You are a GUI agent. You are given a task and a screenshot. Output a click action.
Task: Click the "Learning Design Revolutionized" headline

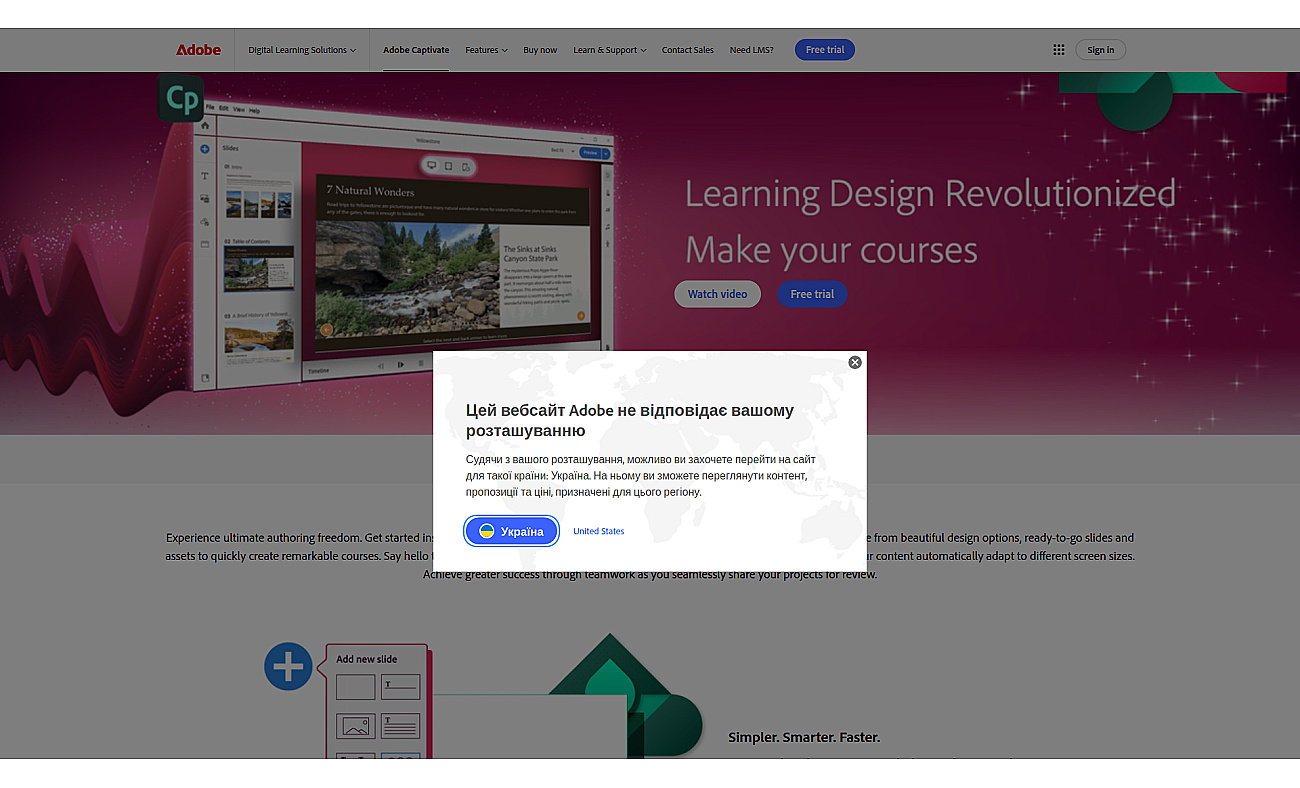click(930, 192)
